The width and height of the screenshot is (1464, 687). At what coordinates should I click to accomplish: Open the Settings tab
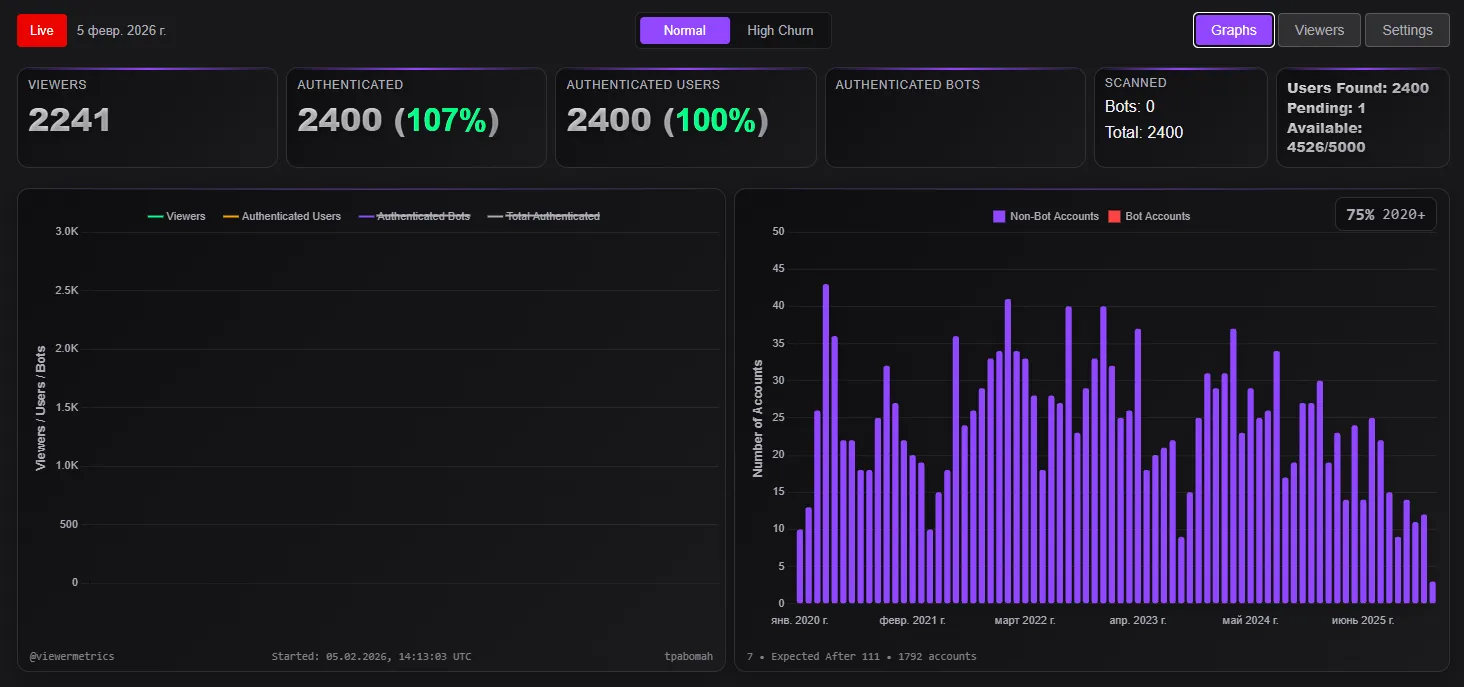[1406, 30]
